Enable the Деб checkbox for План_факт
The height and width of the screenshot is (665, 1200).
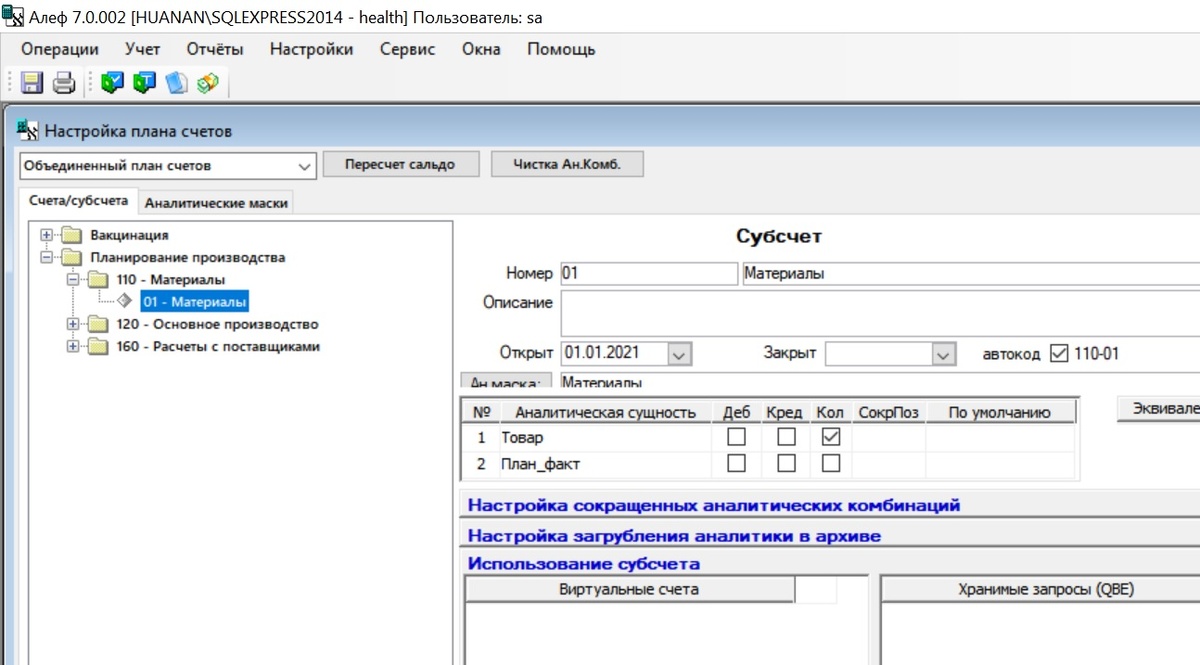735,463
